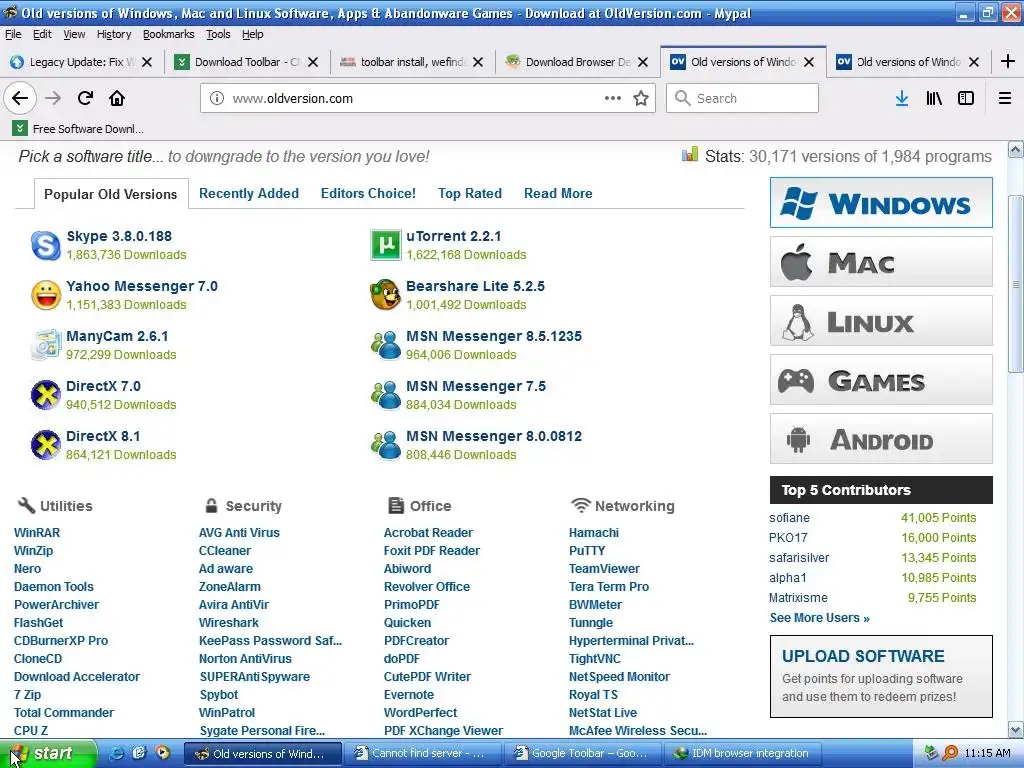
Task: Open the Read More tab
Action: tap(558, 193)
